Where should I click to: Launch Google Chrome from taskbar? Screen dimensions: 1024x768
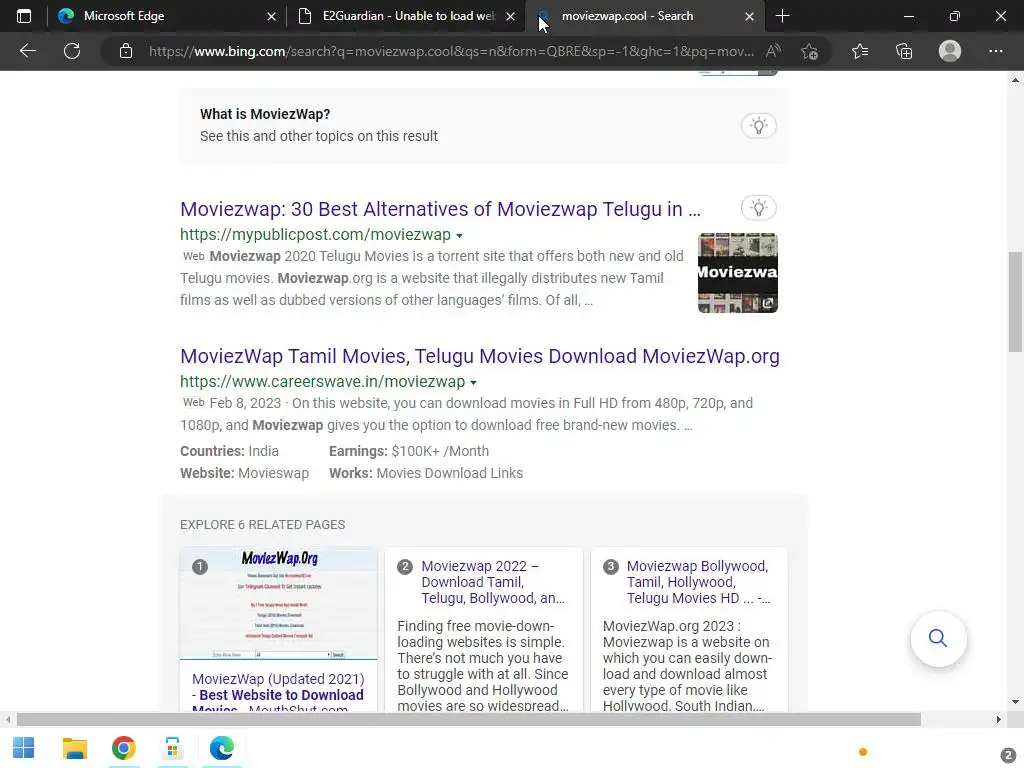coord(123,748)
